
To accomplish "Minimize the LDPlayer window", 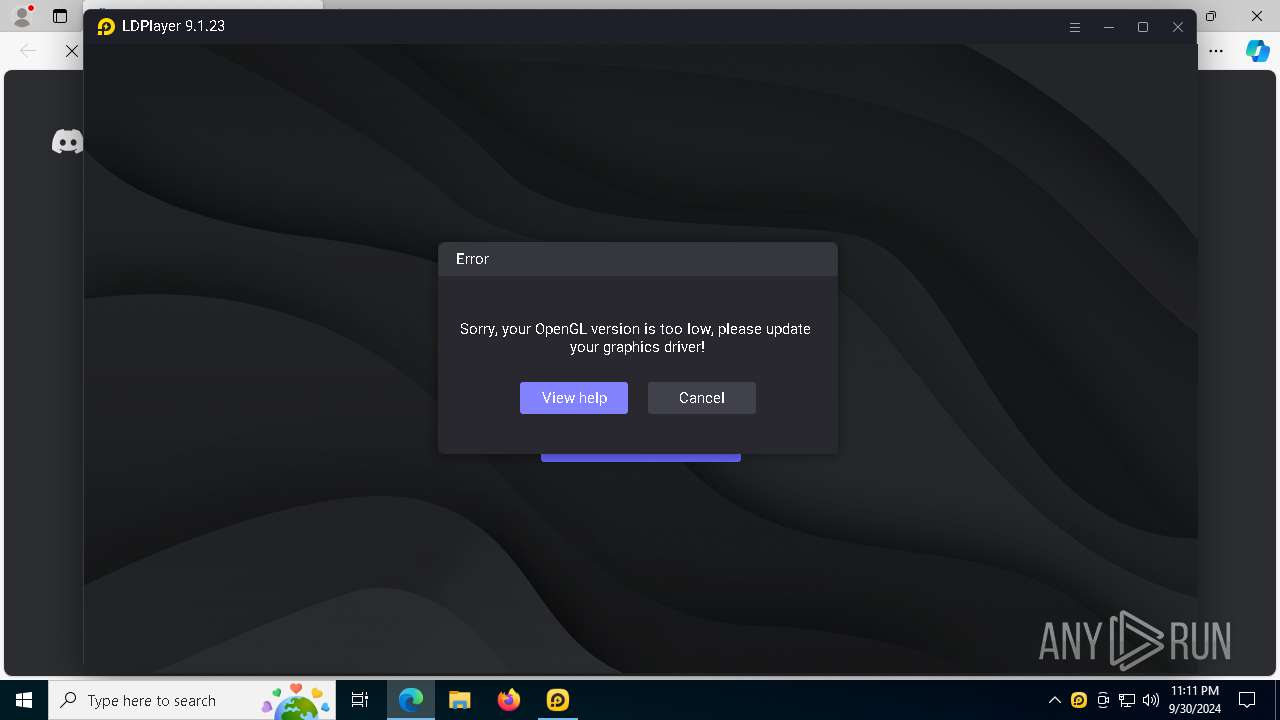I will [x=1109, y=27].
